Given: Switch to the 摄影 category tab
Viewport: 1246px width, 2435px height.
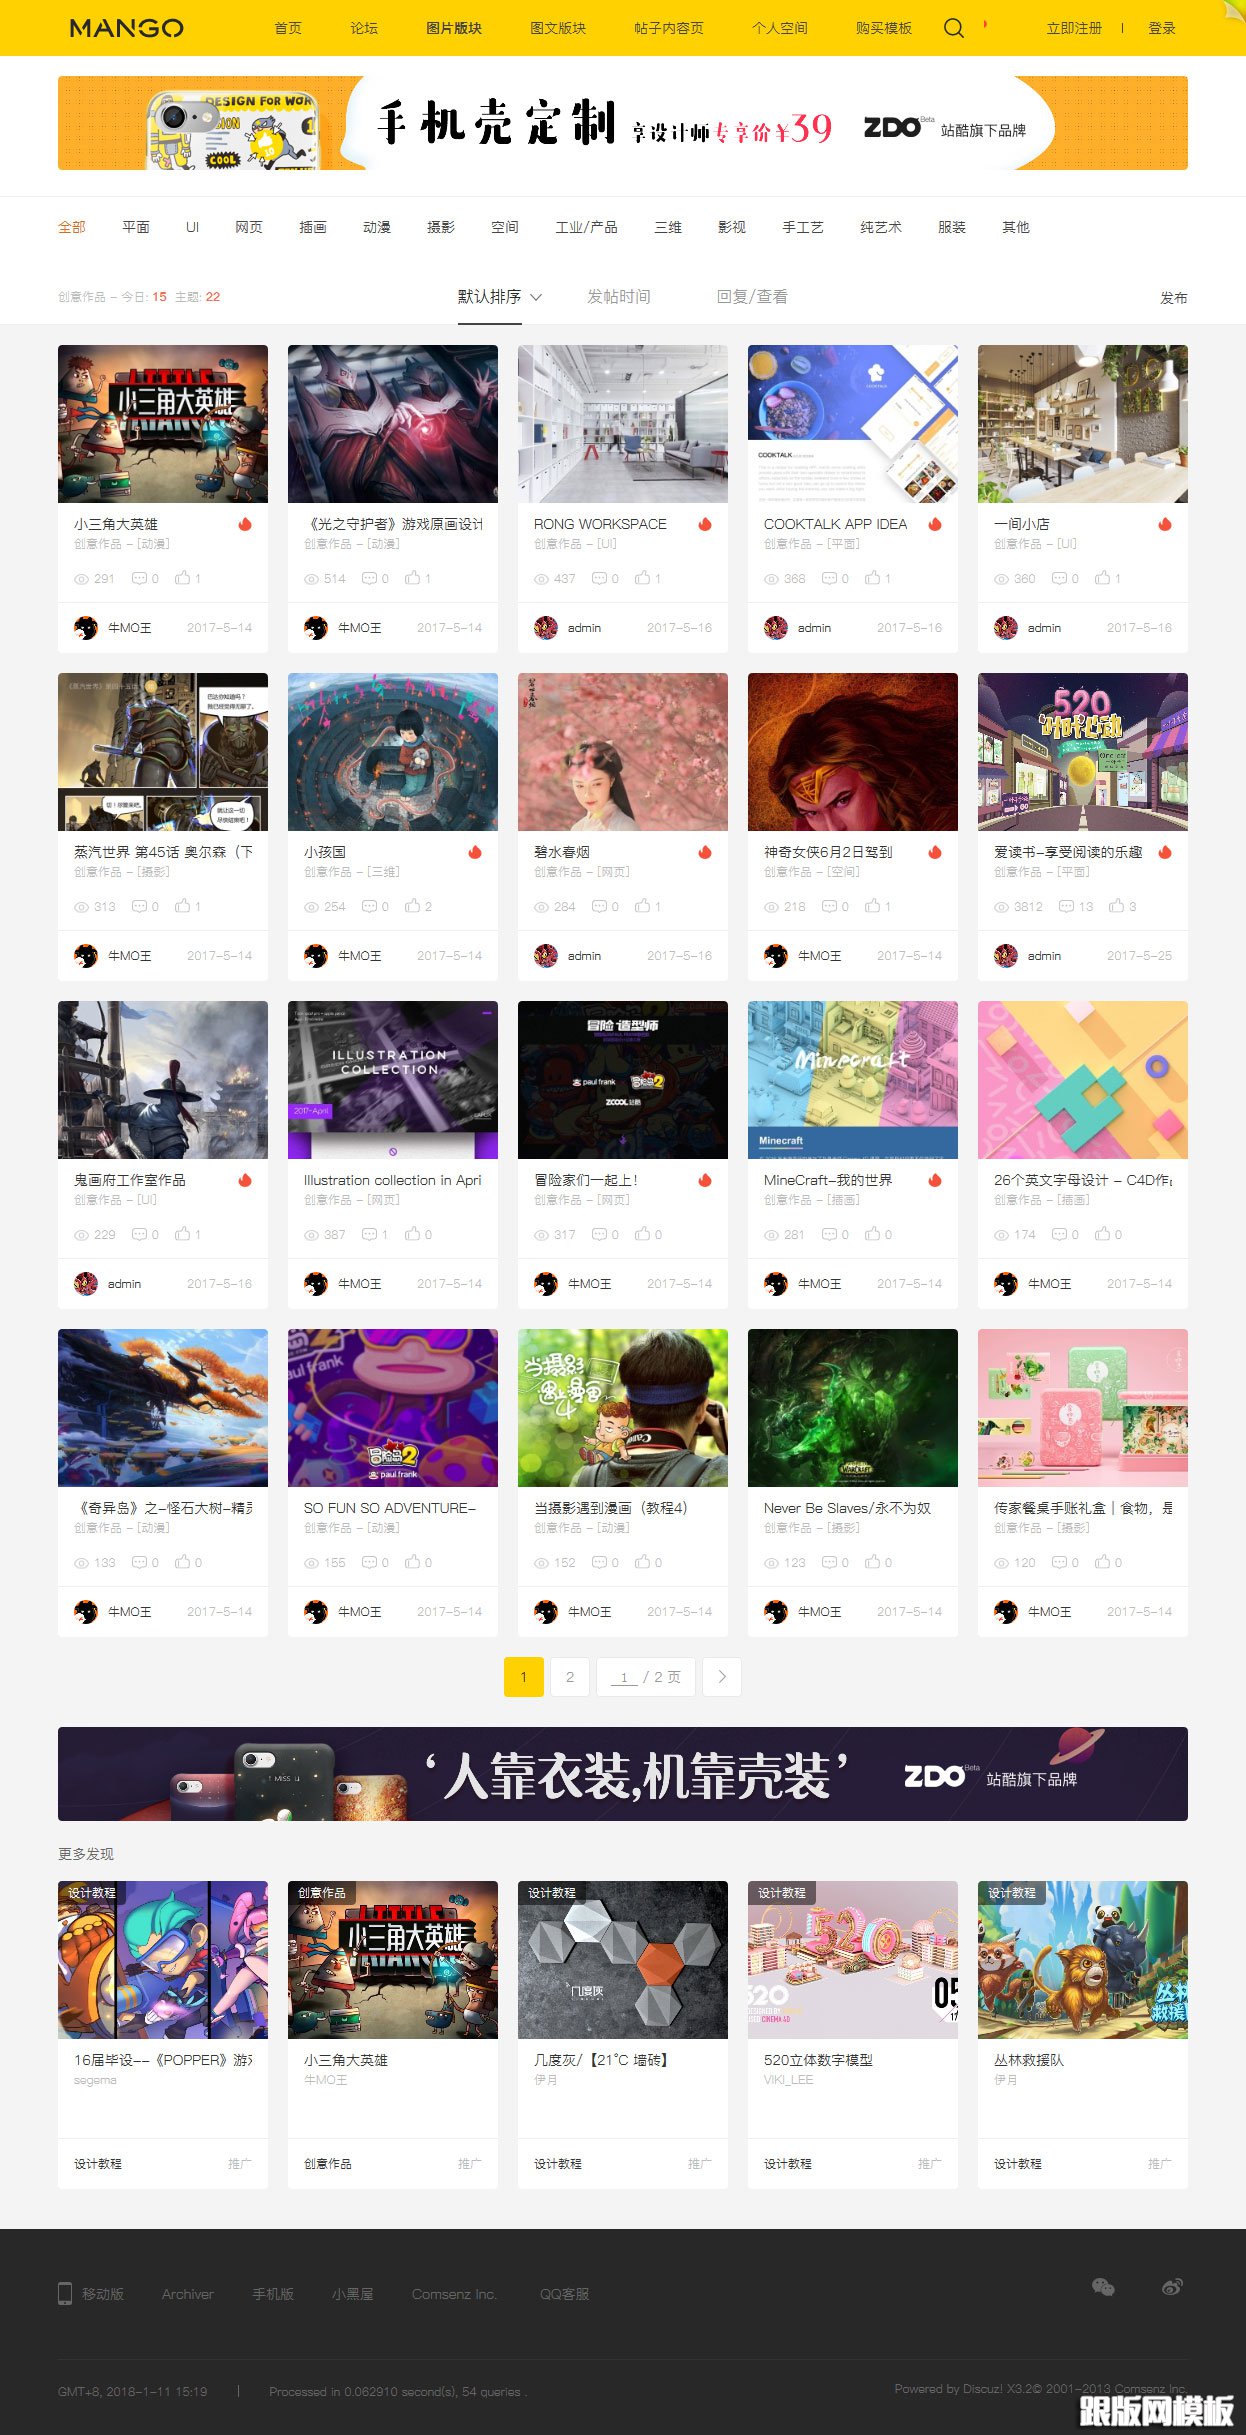Looking at the screenshot, I should coord(441,227).
